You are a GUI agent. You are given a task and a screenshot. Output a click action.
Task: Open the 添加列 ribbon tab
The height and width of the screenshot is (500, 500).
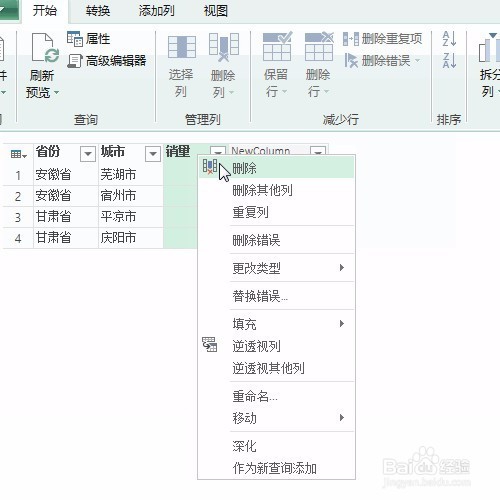(x=156, y=11)
